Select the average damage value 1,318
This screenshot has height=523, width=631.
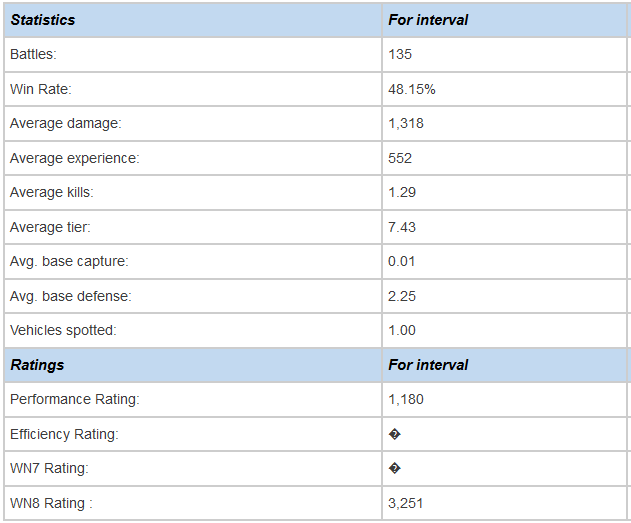coord(406,124)
